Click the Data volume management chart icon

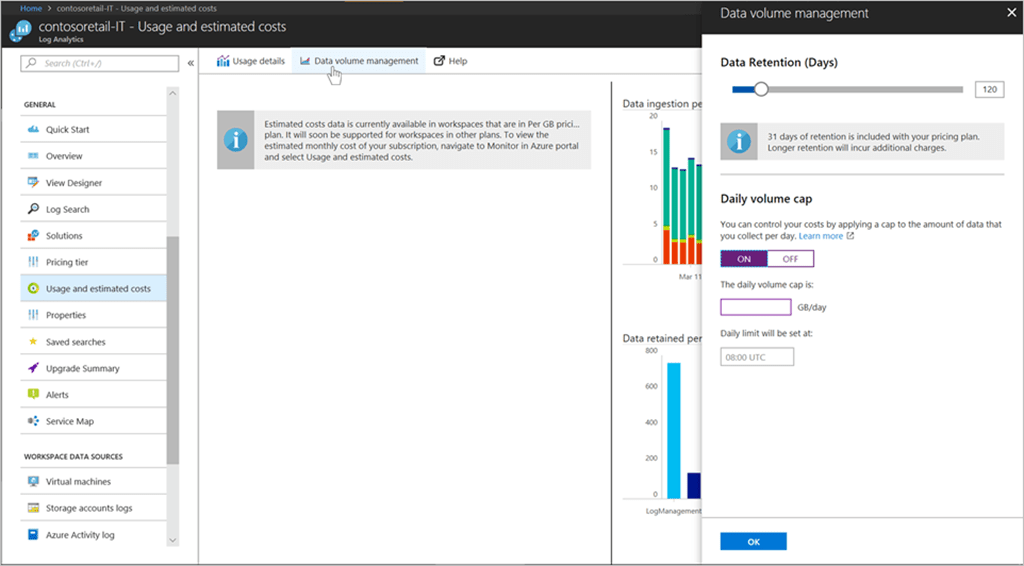pyautogui.click(x=305, y=61)
